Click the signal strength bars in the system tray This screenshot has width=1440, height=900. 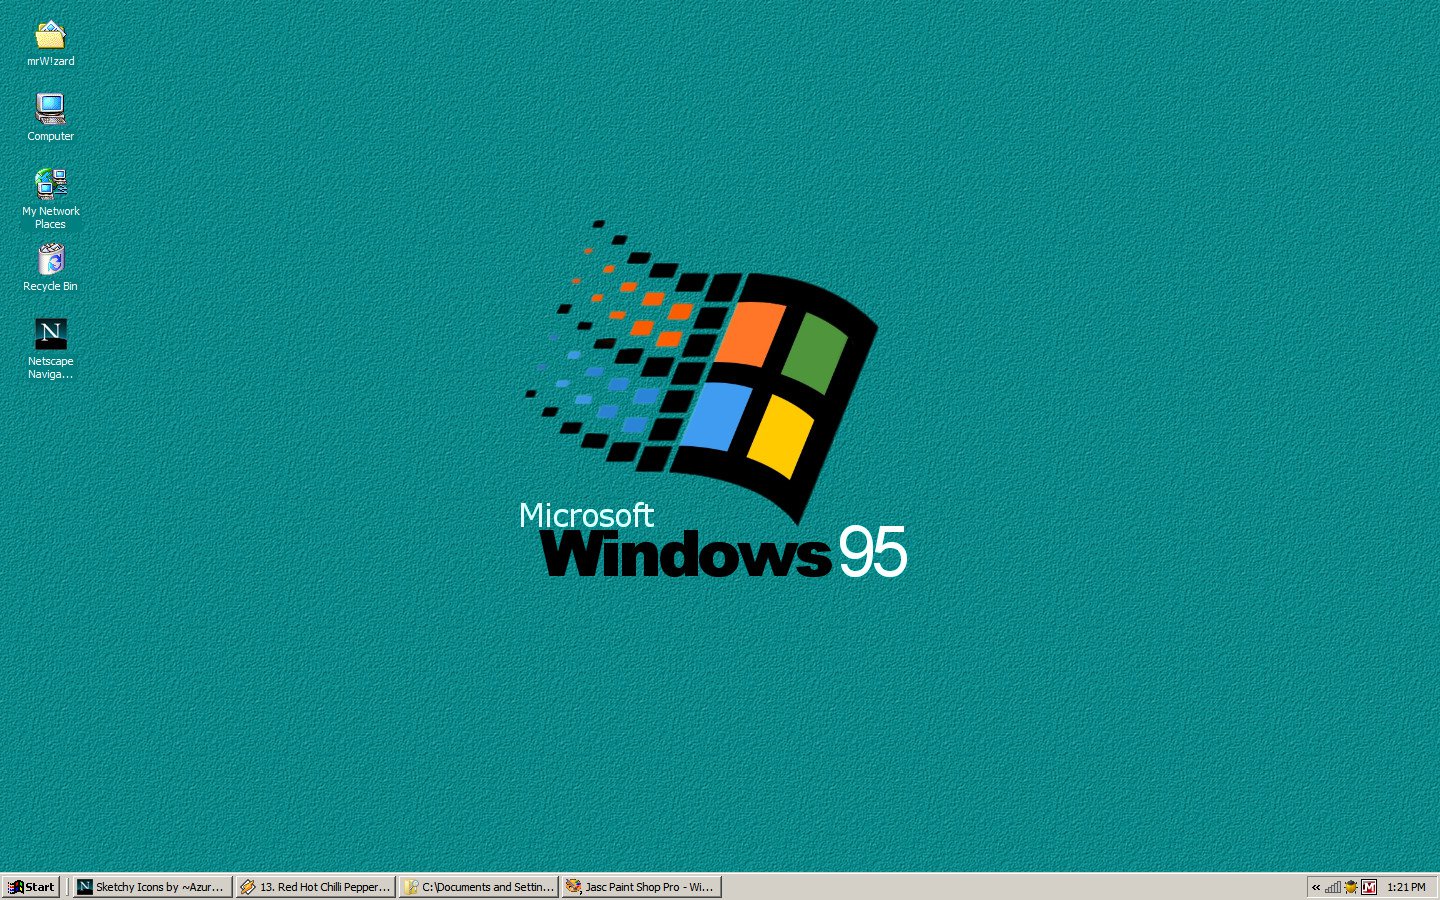point(1333,888)
